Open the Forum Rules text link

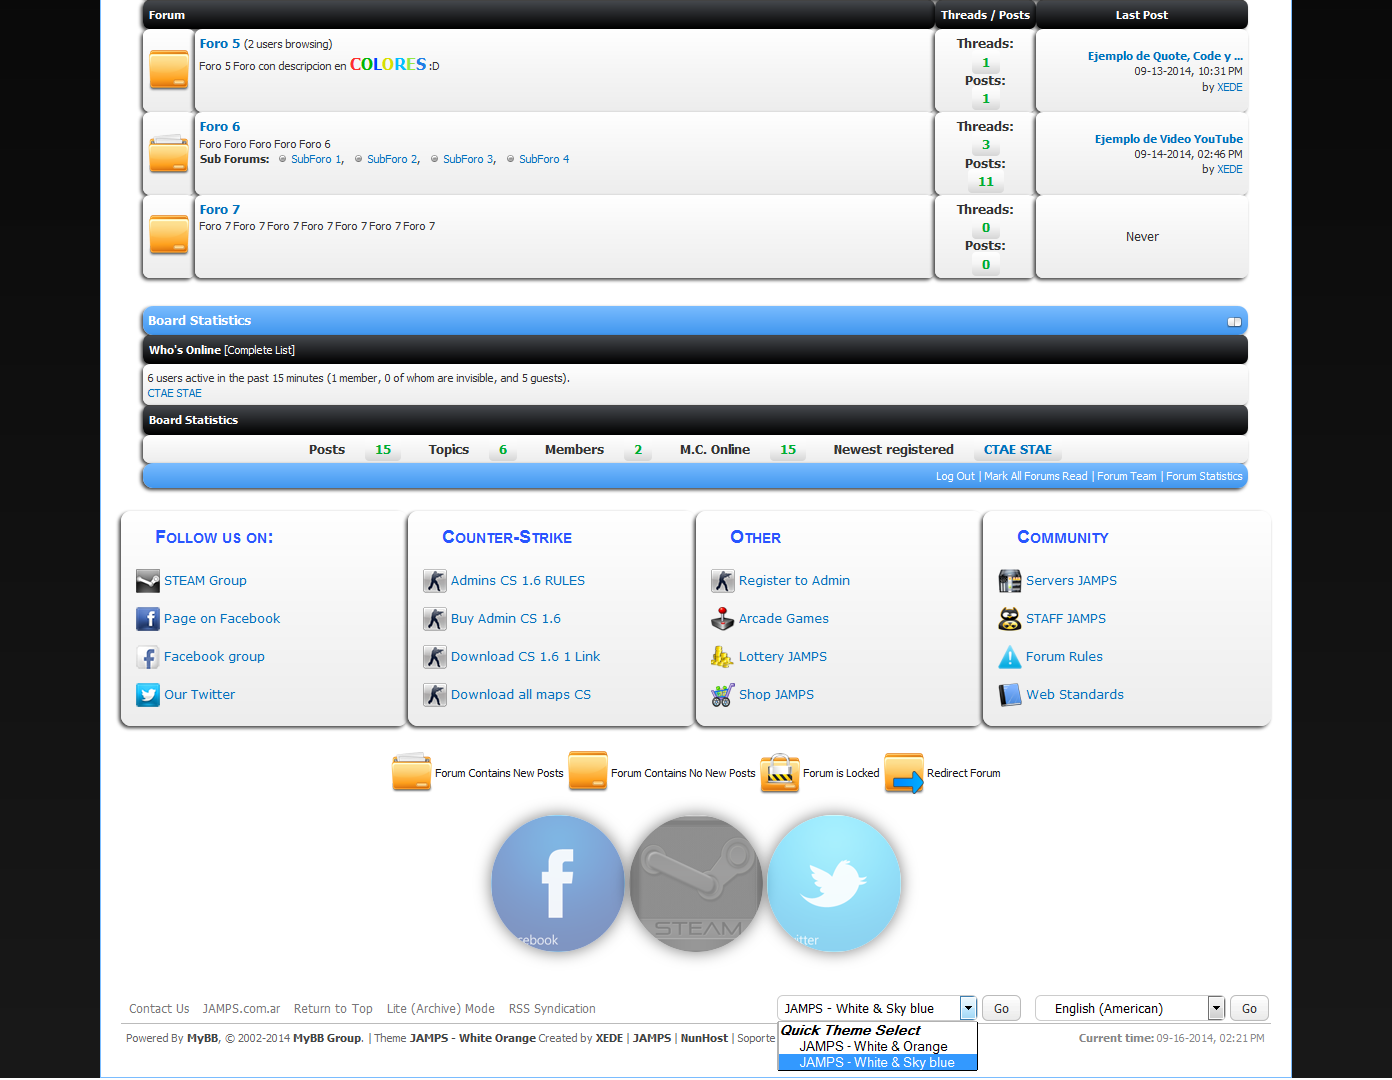(x=1064, y=657)
